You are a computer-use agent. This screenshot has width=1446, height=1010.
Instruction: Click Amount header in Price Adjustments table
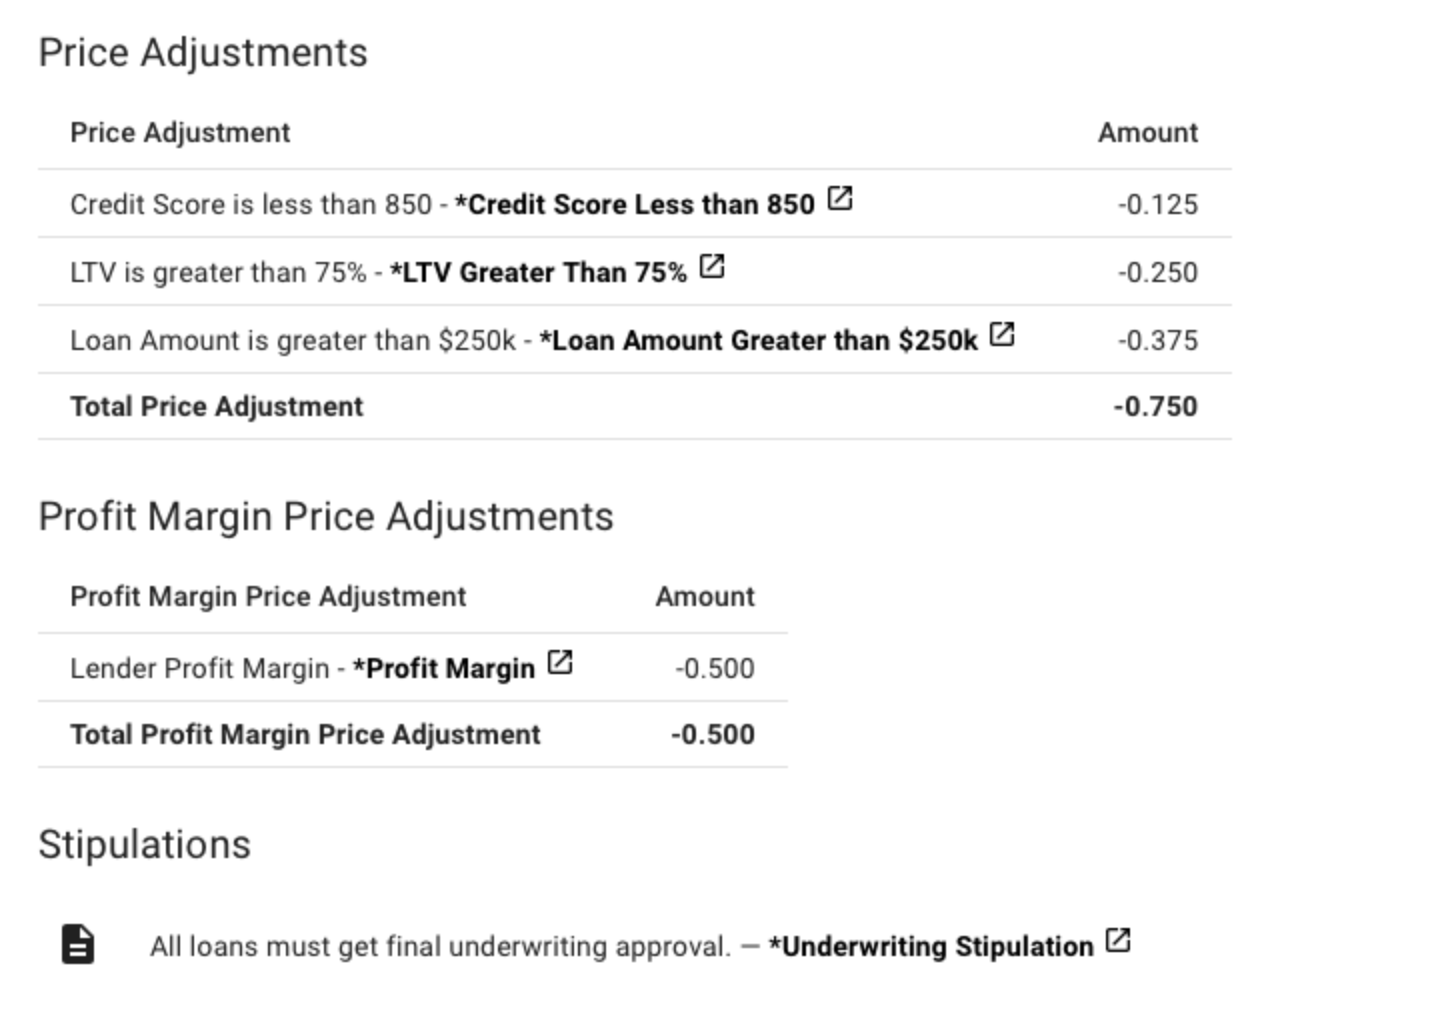point(1148,132)
